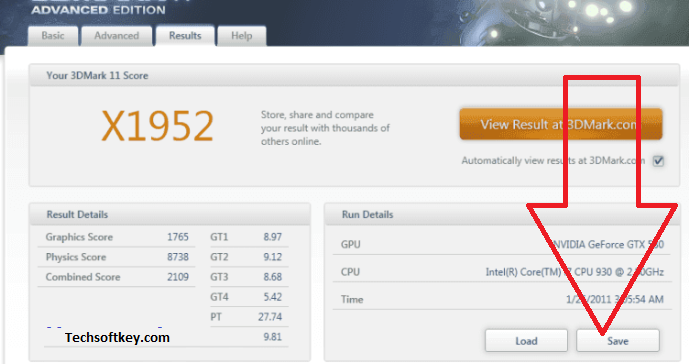Click the PT result 27.74

point(270,317)
